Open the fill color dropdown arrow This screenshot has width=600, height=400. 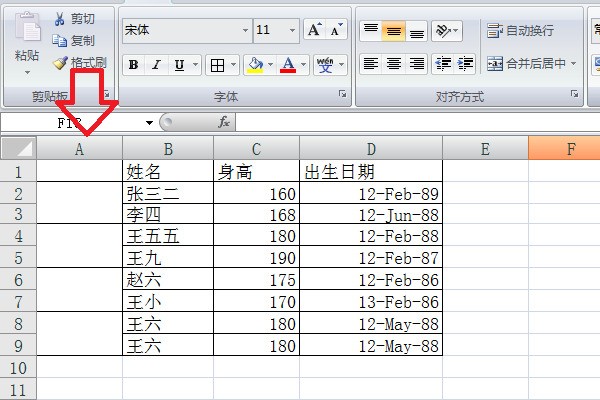point(271,65)
